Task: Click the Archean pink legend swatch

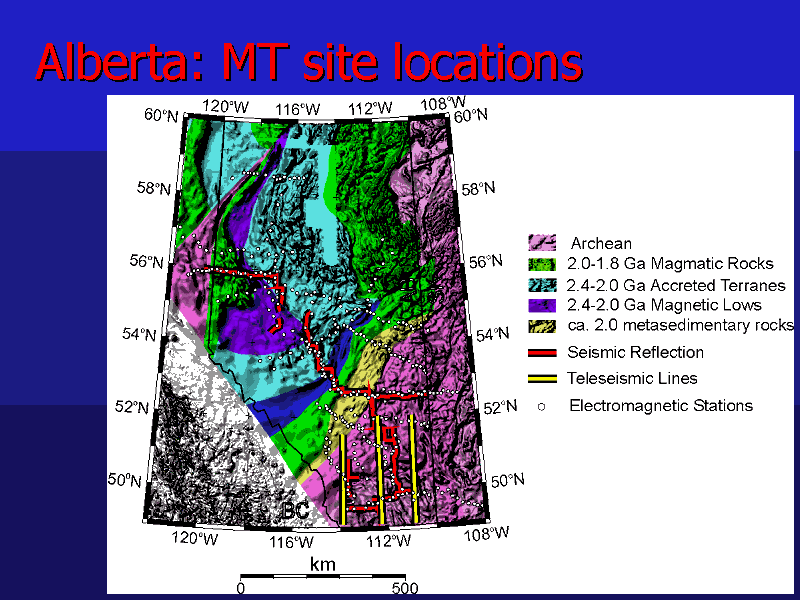Action: coord(542,243)
